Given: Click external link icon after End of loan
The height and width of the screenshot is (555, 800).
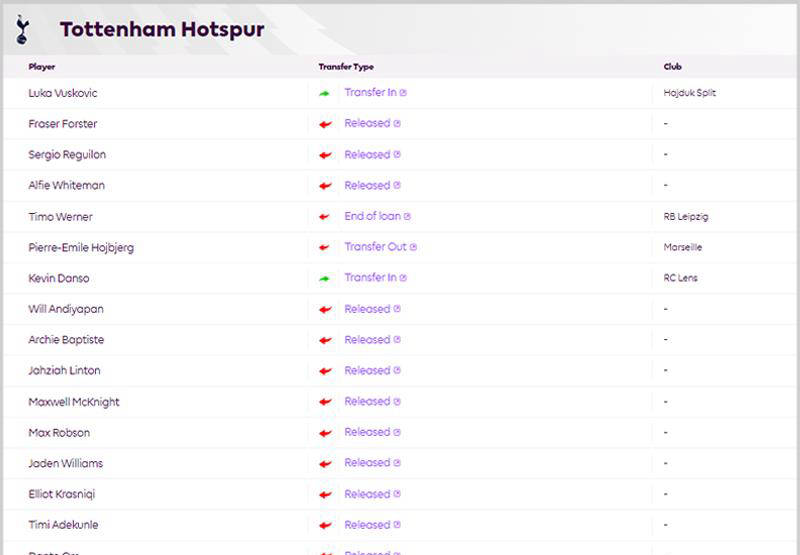Looking at the screenshot, I should [x=407, y=216].
